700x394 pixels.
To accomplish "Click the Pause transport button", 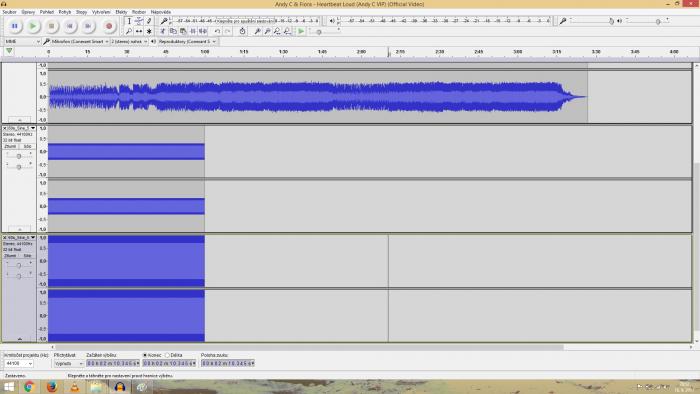I will pos(15,26).
